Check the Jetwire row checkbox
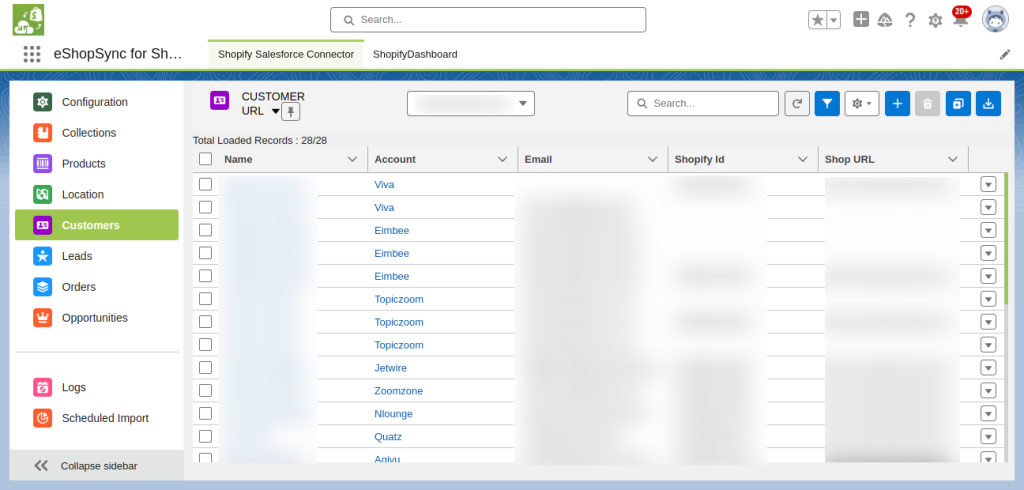 tap(206, 367)
